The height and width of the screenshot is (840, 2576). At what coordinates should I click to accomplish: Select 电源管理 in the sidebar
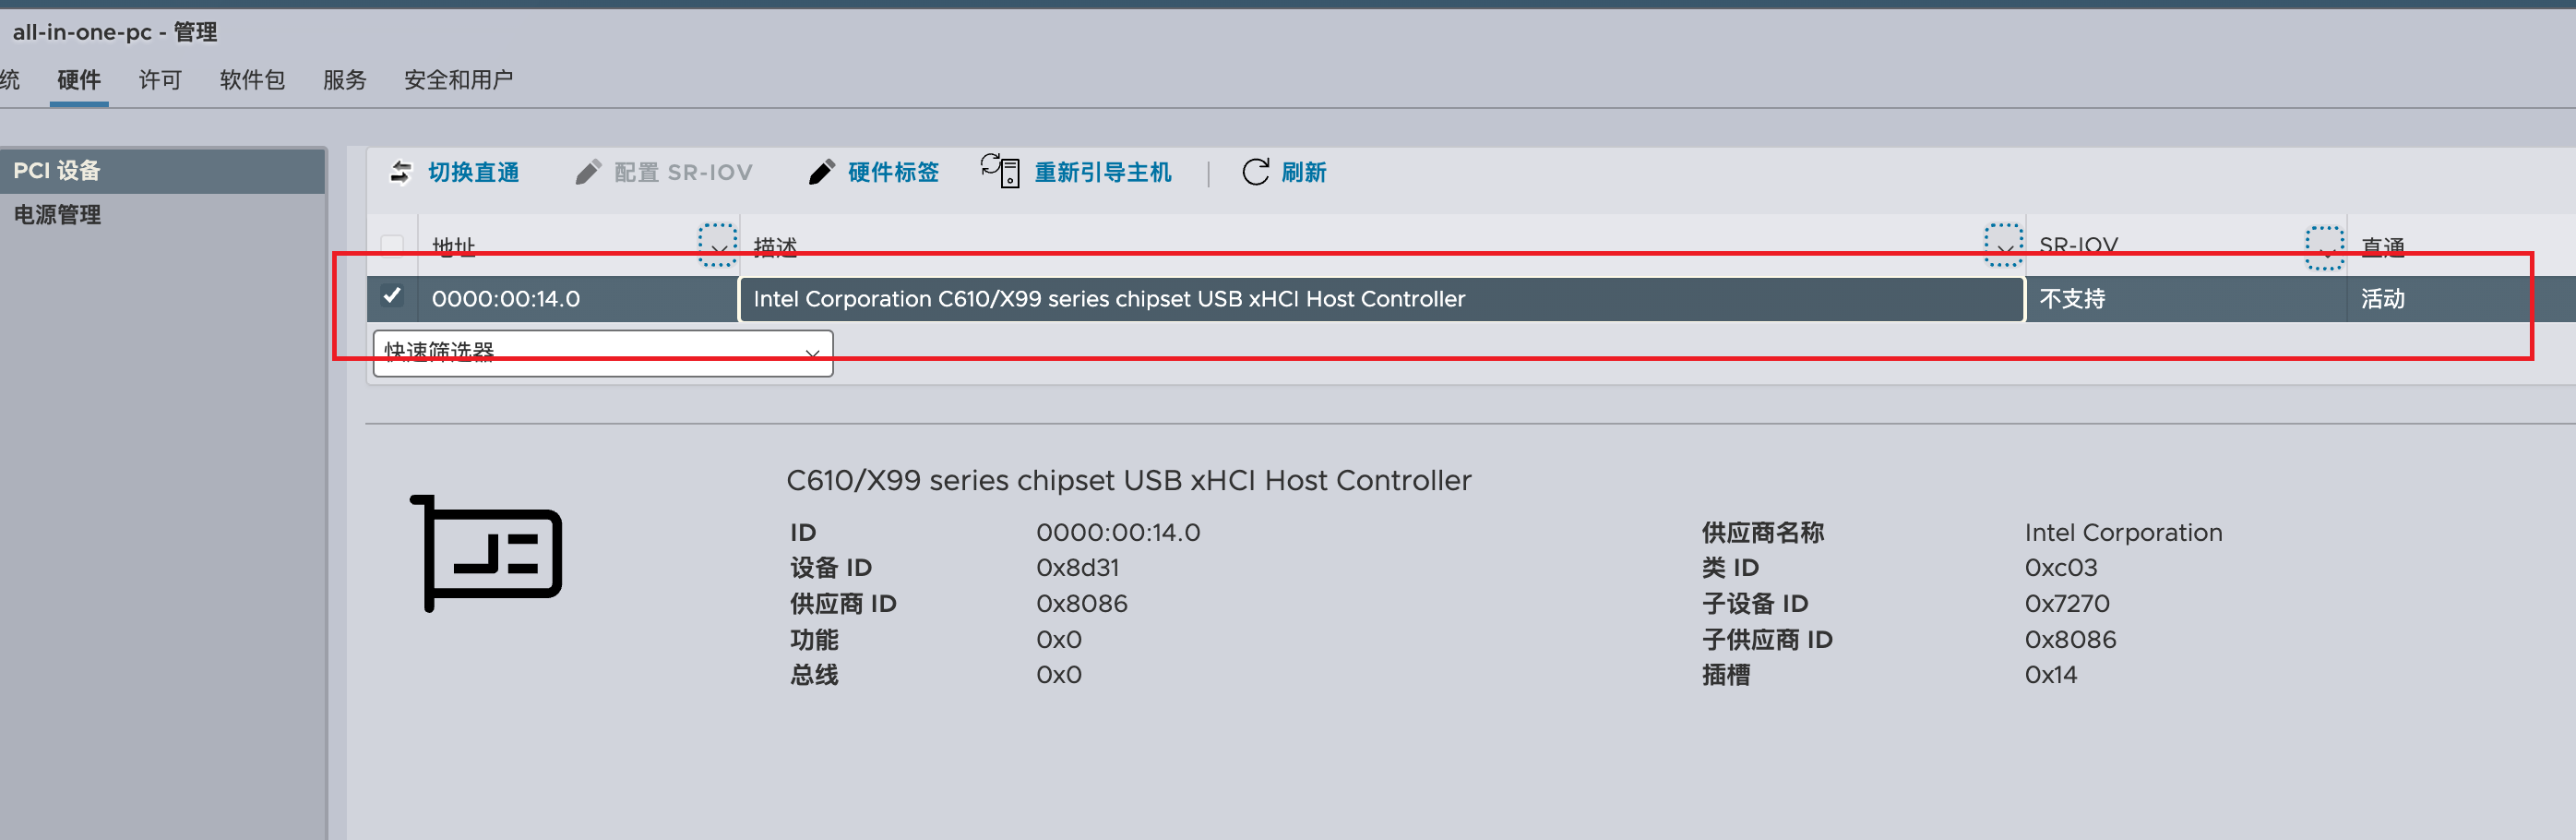pos(57,214)
